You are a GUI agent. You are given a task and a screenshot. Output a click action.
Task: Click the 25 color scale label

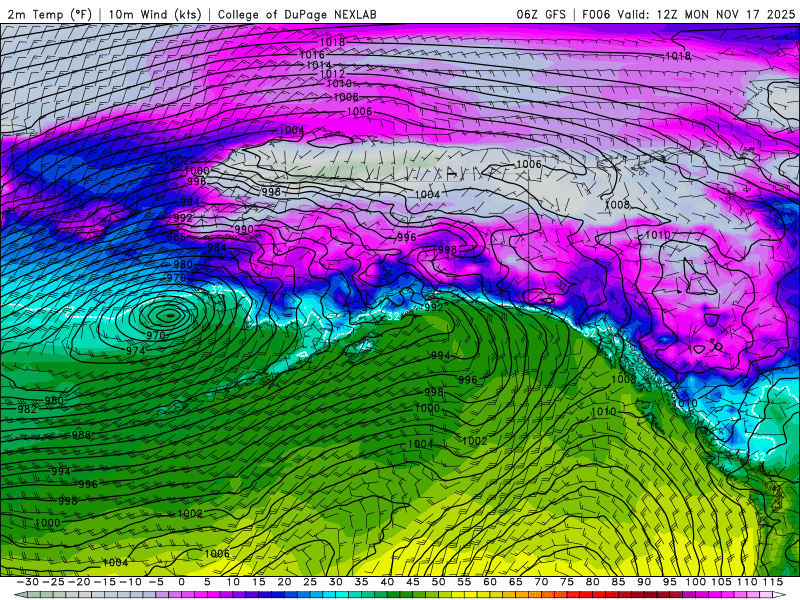coord(310,582)
